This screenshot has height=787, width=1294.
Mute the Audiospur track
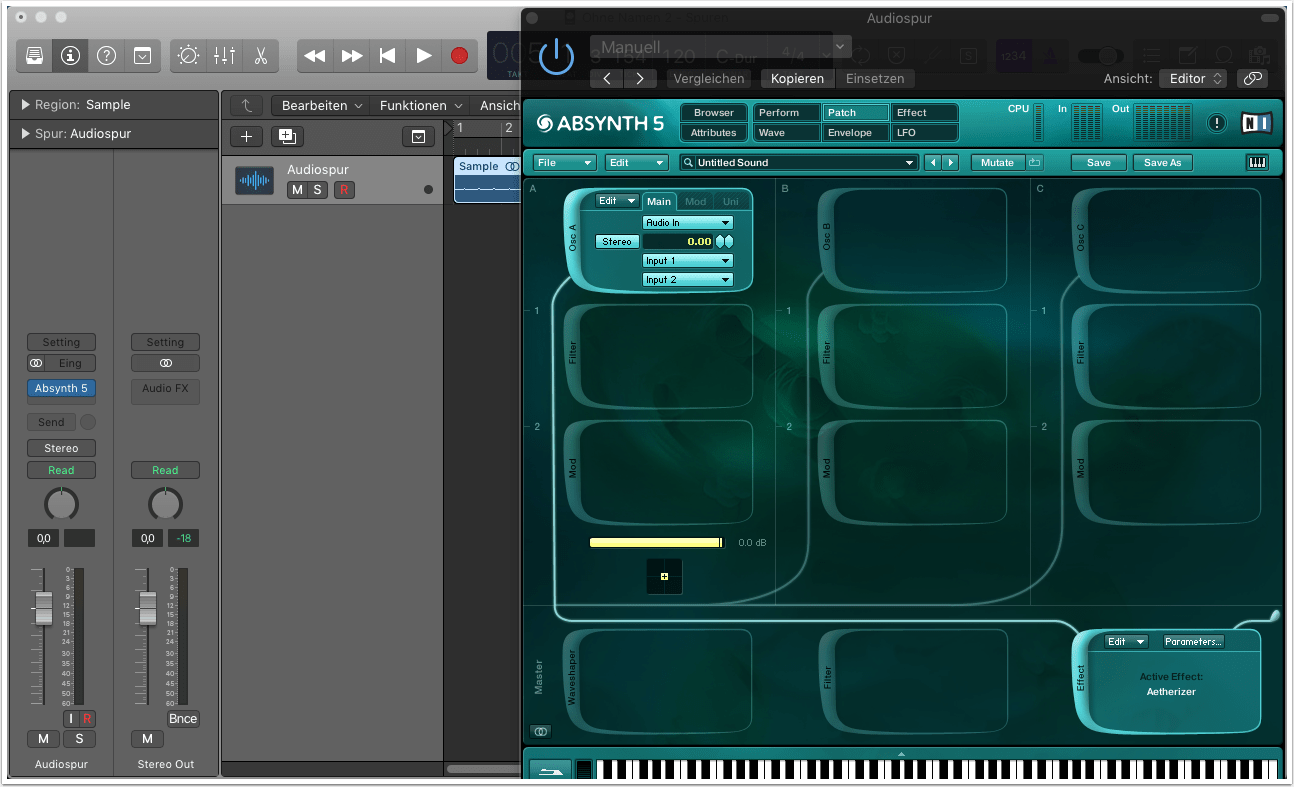click(297, 190)
